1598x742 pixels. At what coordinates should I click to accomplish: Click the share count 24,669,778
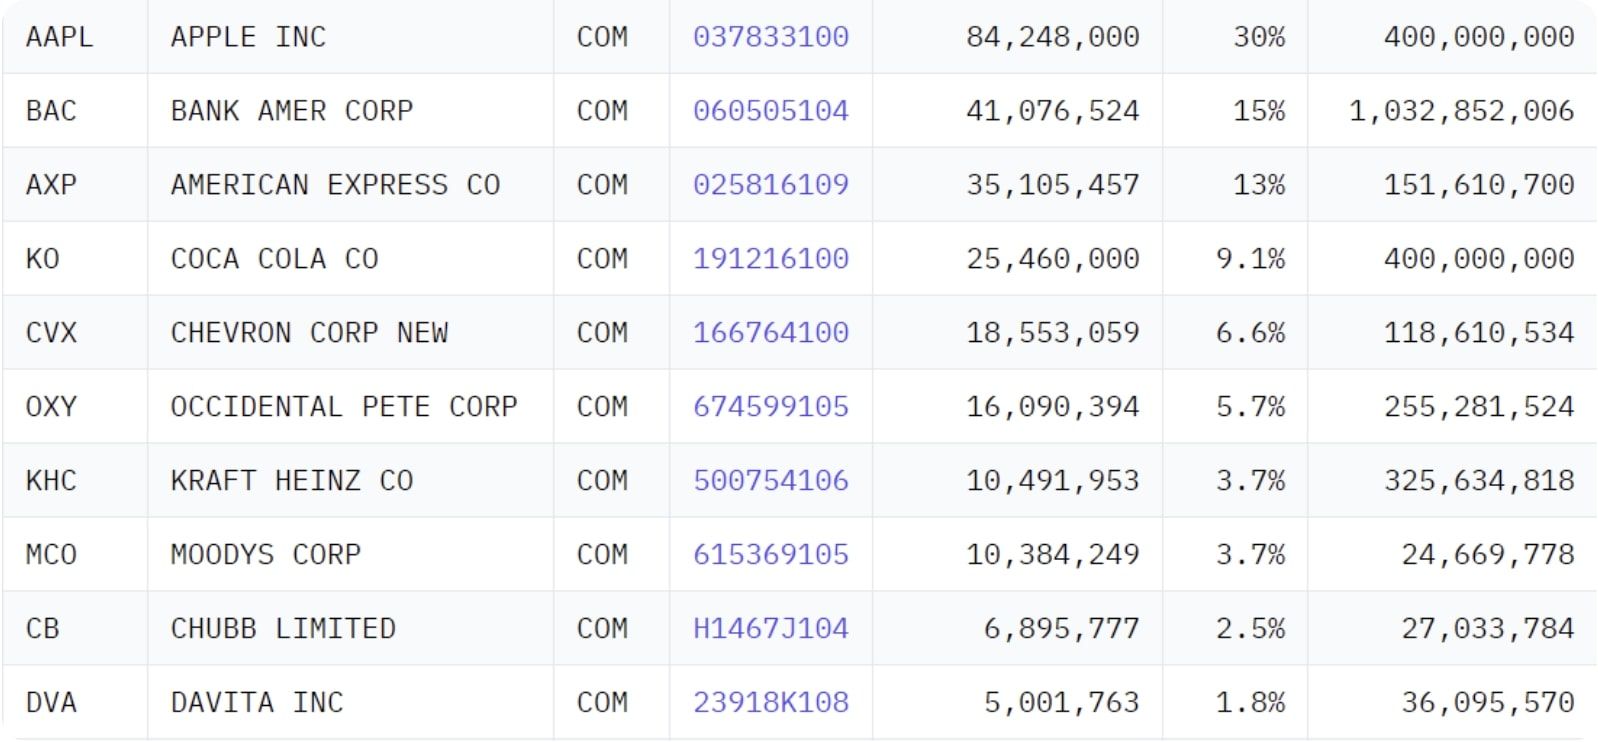point(1488,555)
